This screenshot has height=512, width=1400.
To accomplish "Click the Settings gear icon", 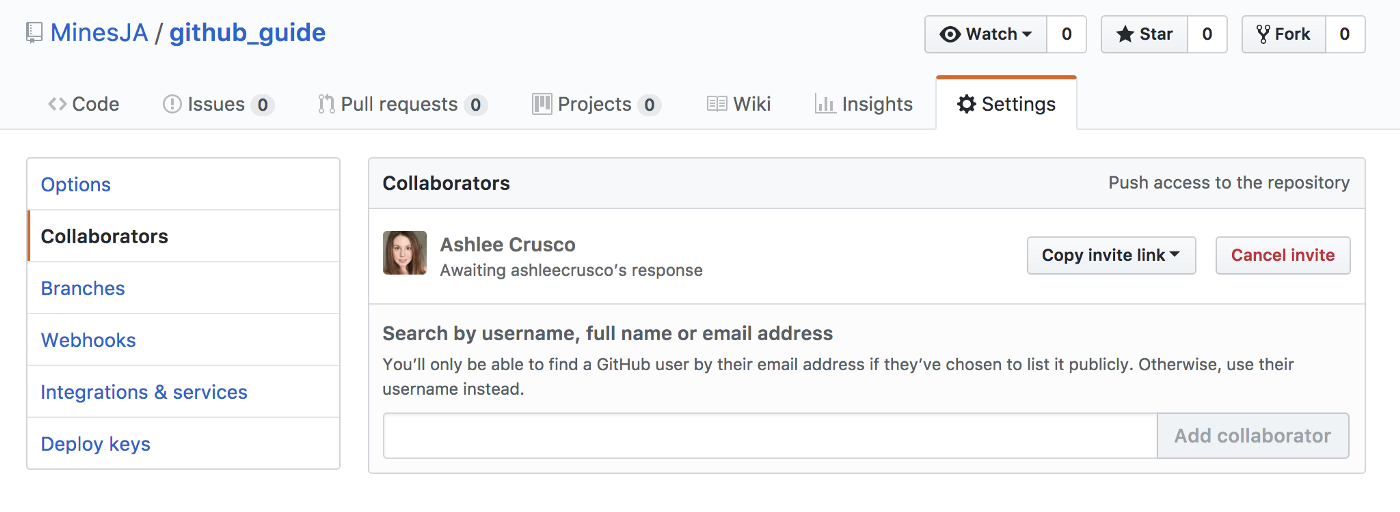I will point(966,104).
